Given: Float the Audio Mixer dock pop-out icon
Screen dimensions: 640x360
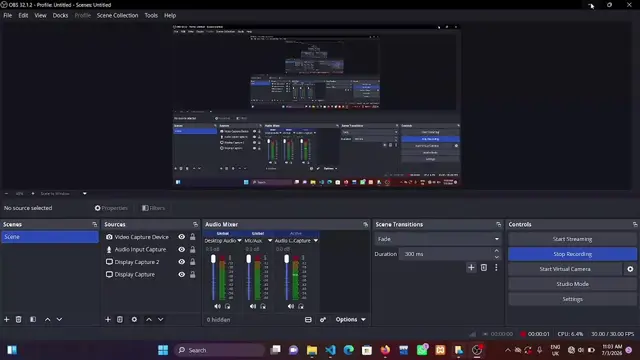Looking at the screenshot, I should coord(365,224).
